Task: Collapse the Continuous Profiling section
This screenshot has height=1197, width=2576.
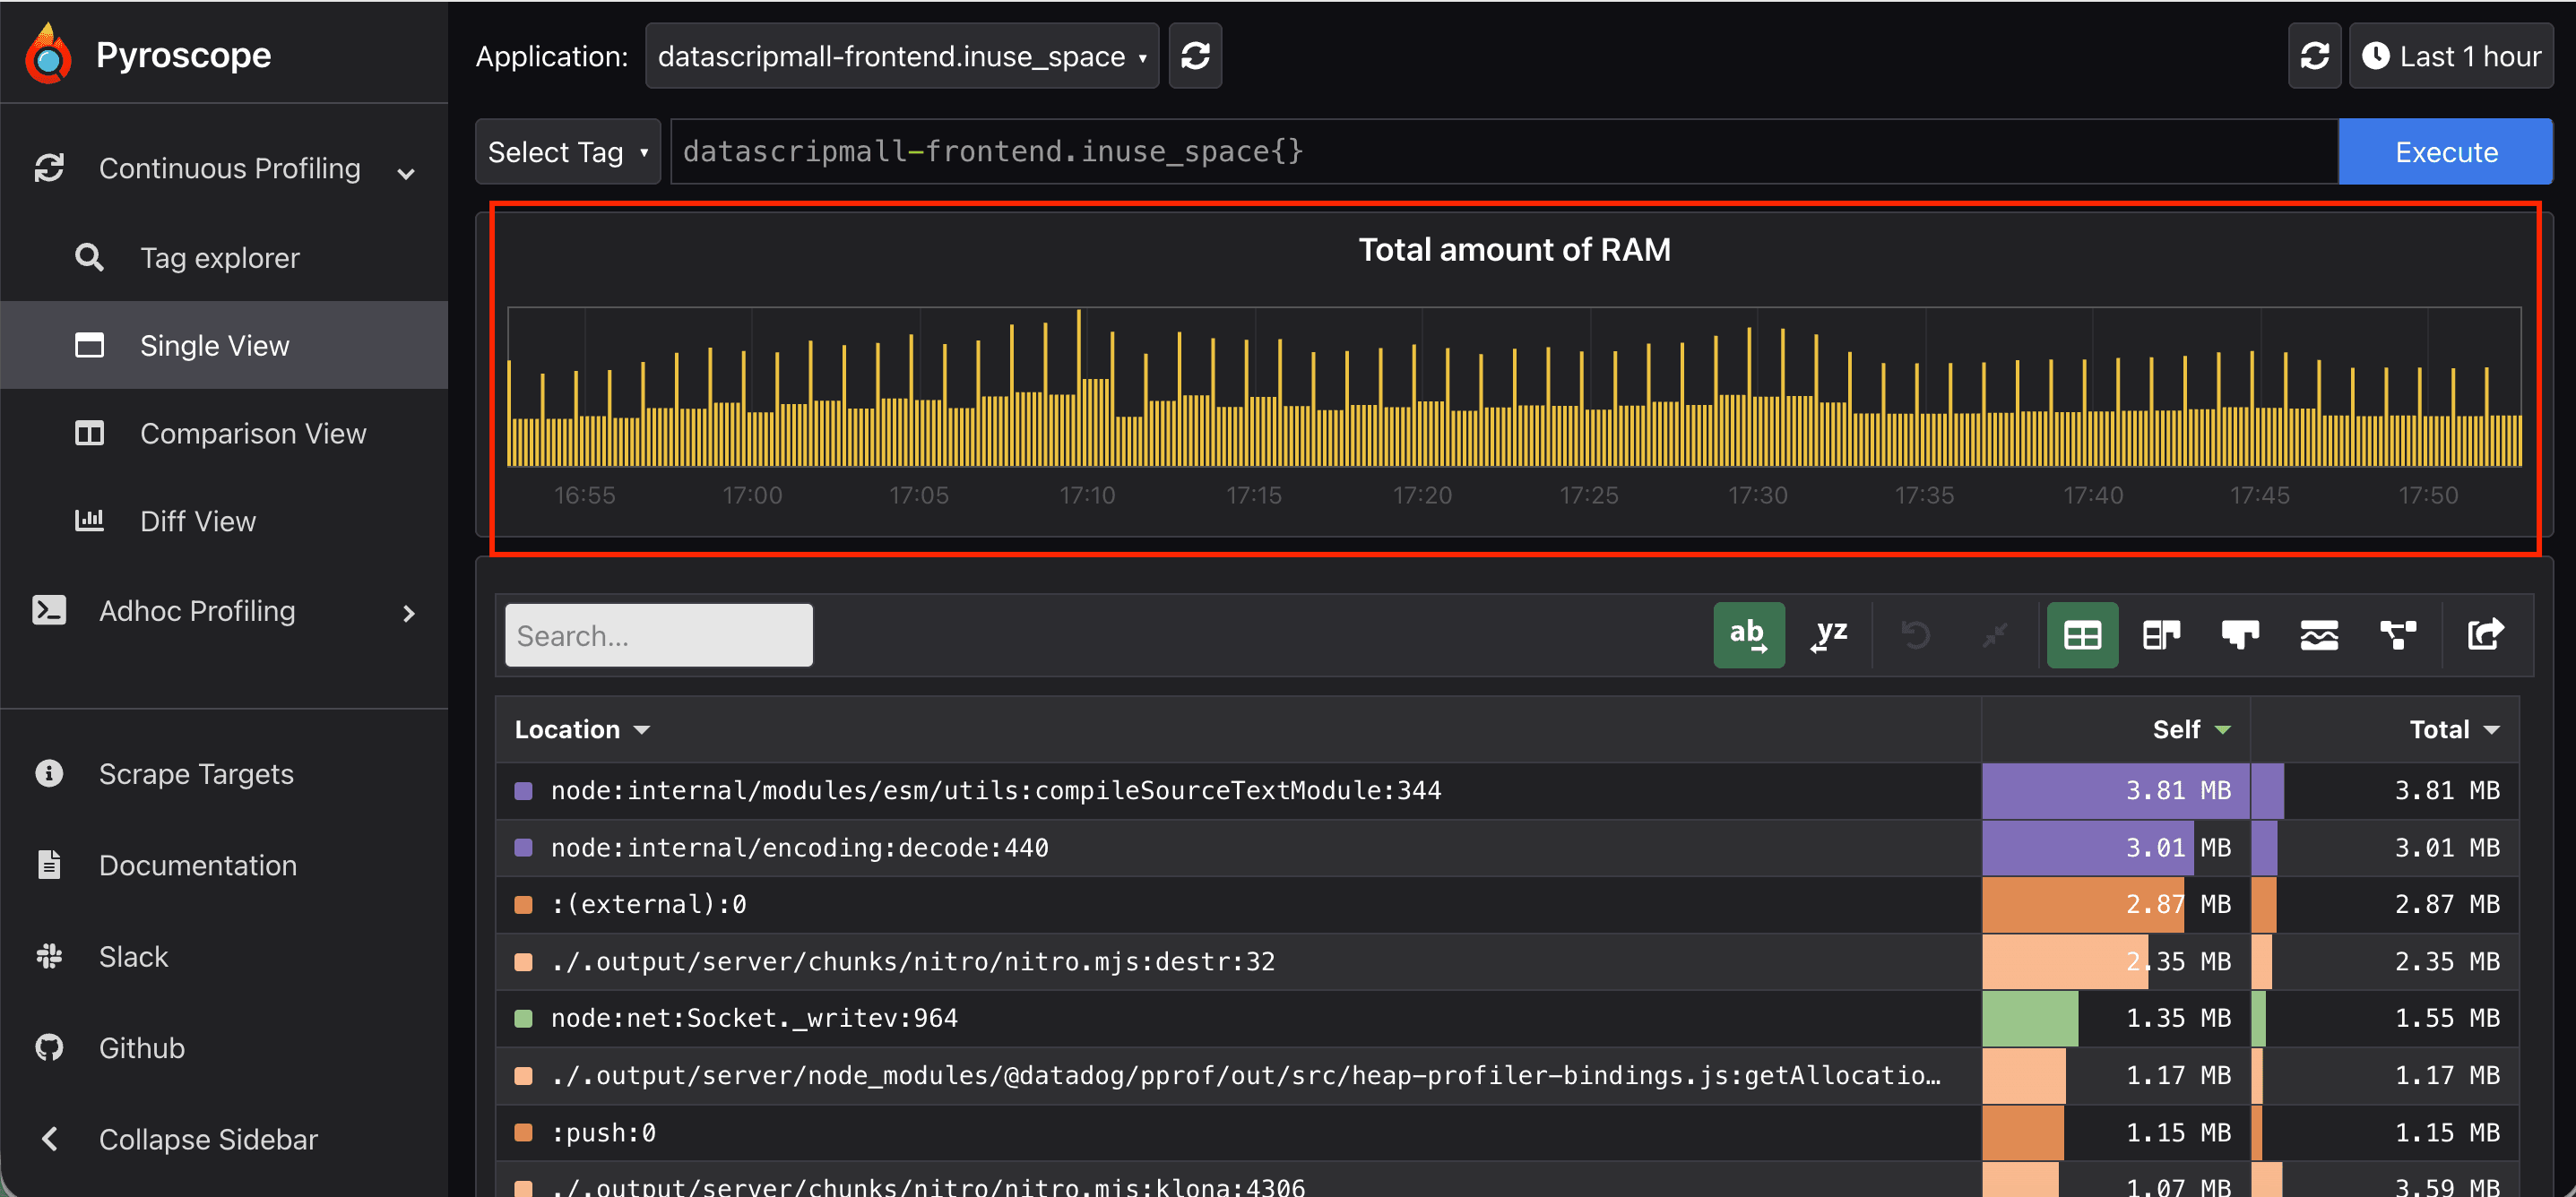Action: (x=405, y=172)
